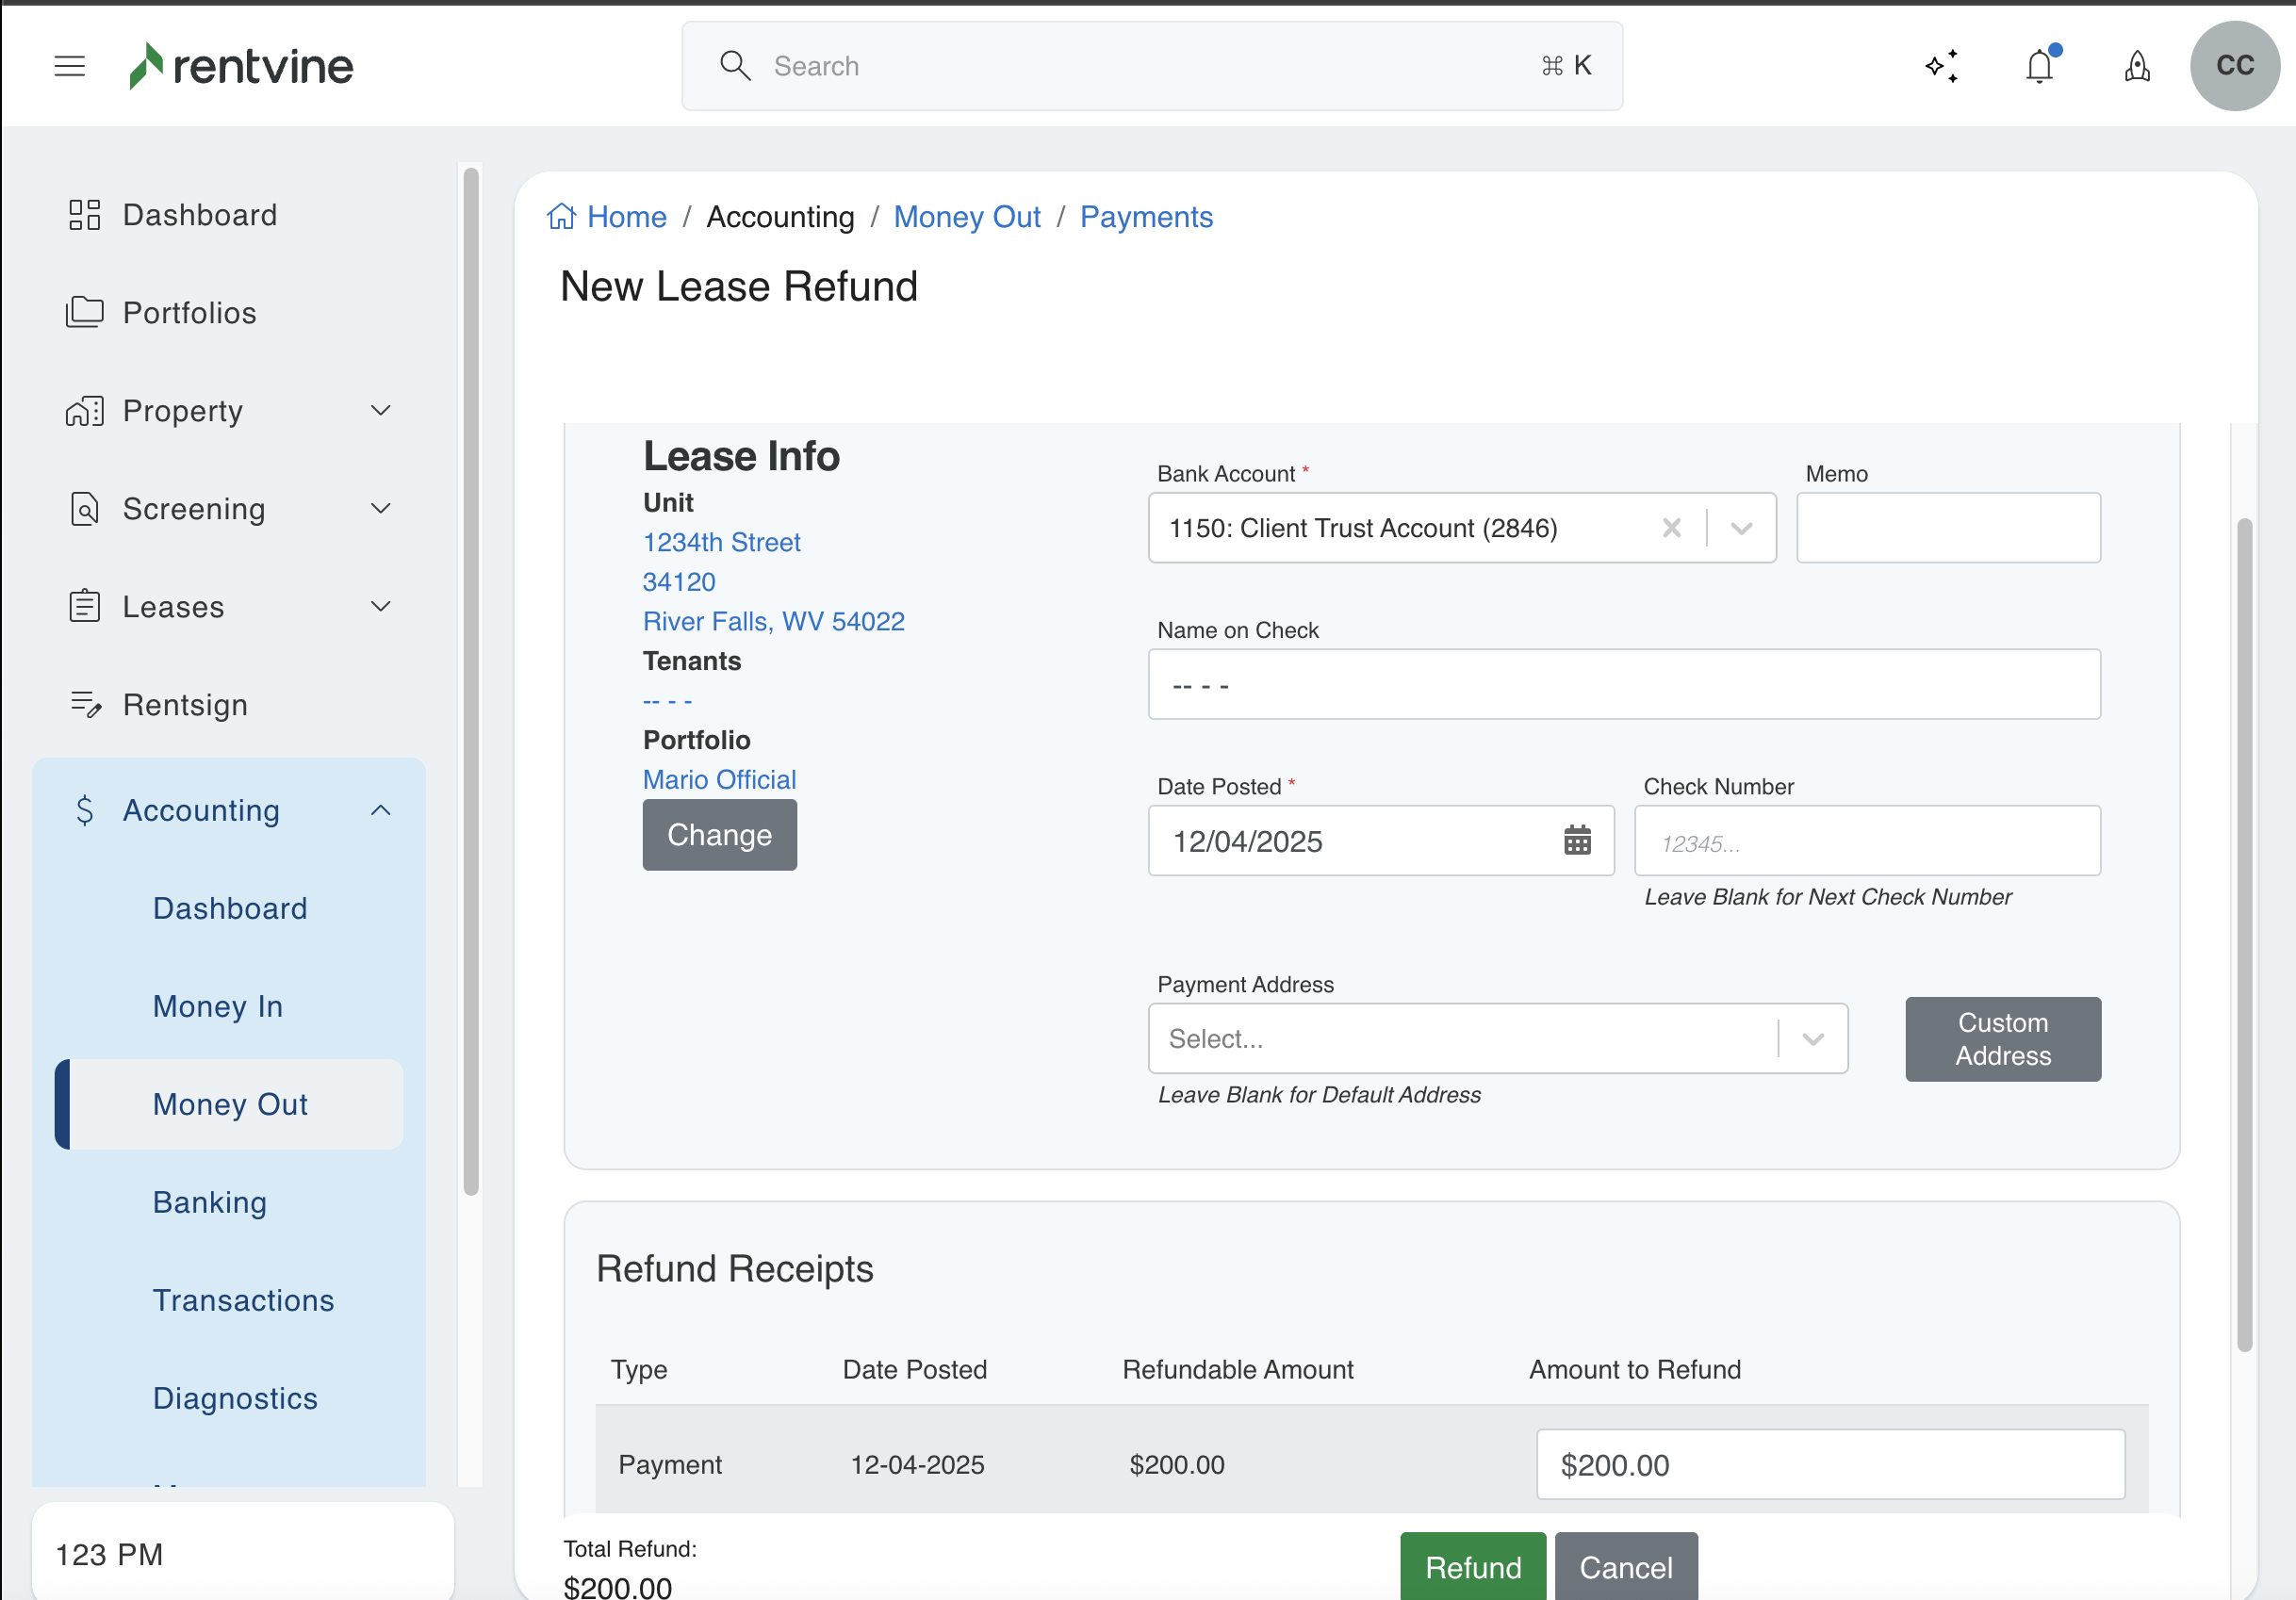
Task: Open the Mario Official portfolio link
Action: (x=719, y=780)
